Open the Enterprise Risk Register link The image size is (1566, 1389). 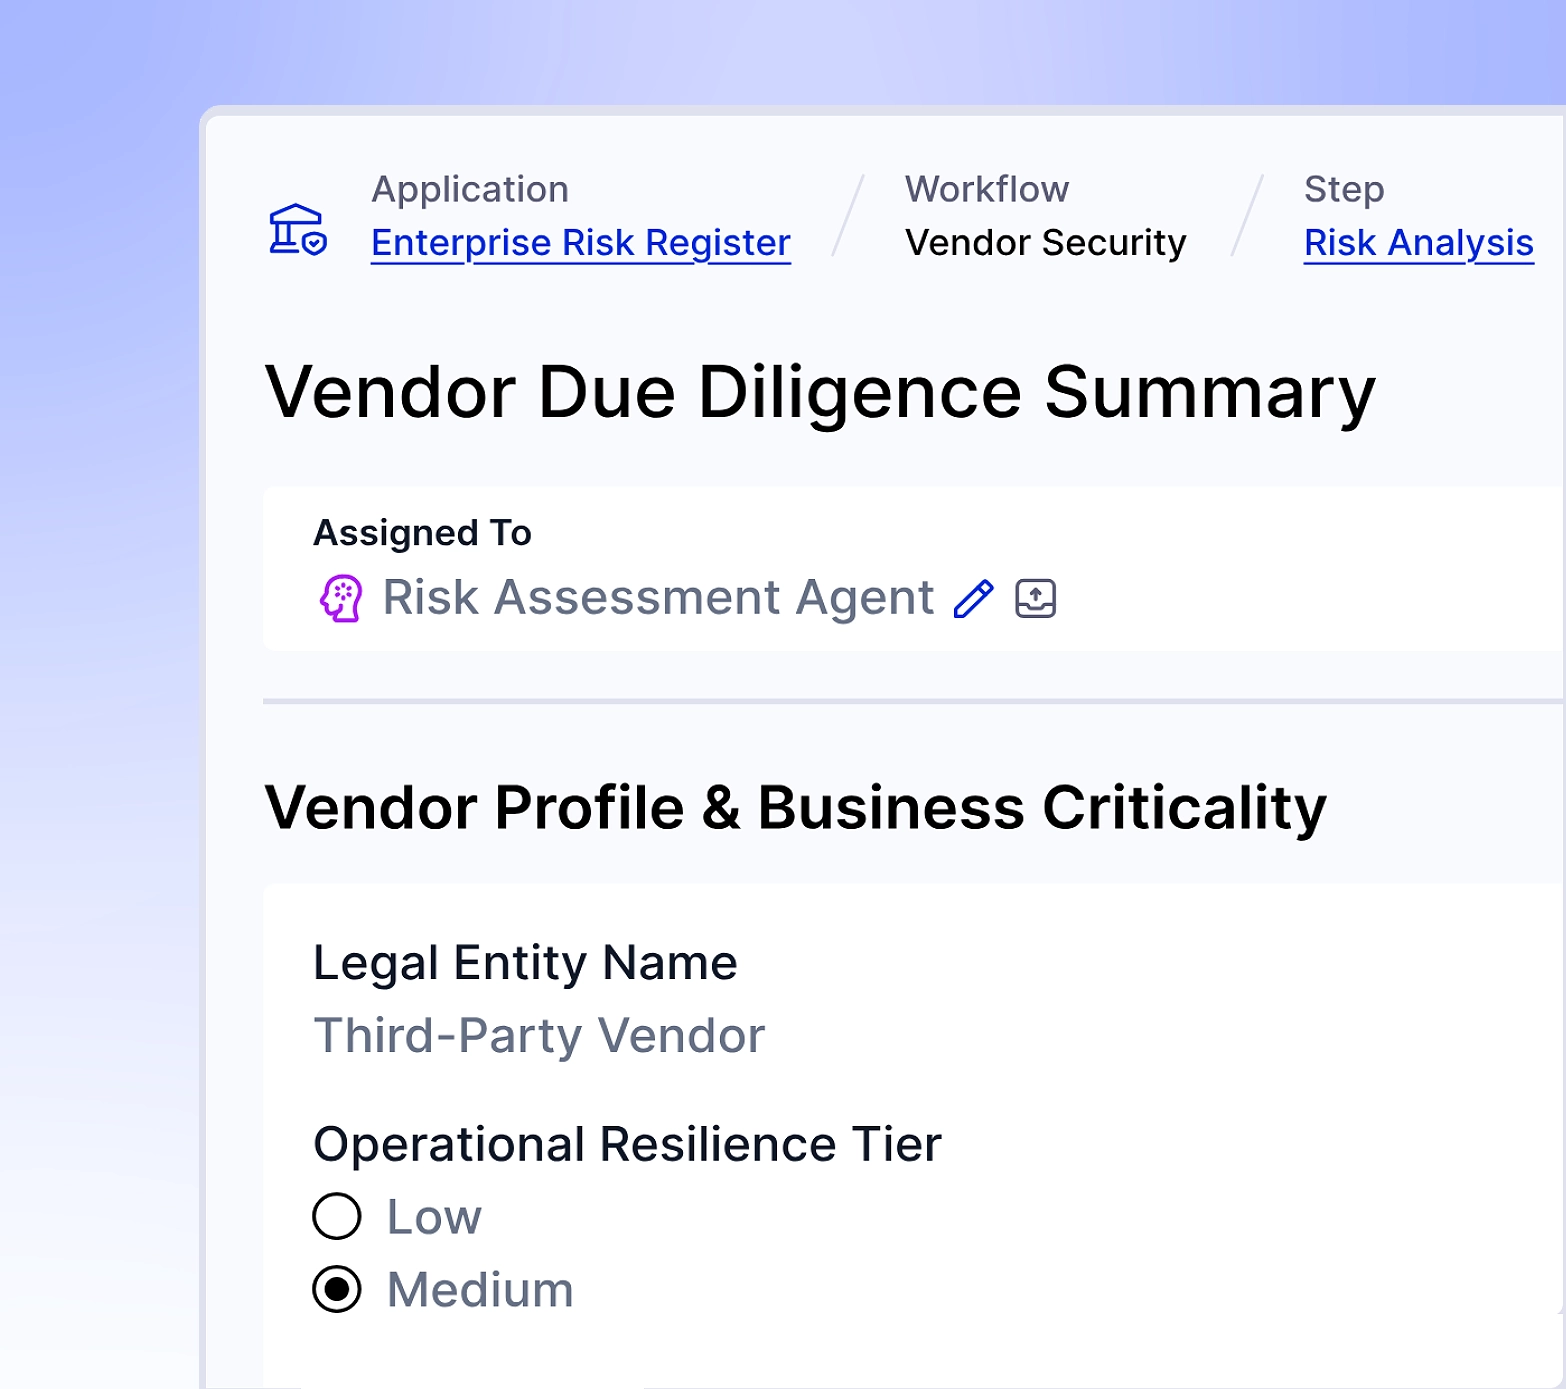(x=580, y=243)
